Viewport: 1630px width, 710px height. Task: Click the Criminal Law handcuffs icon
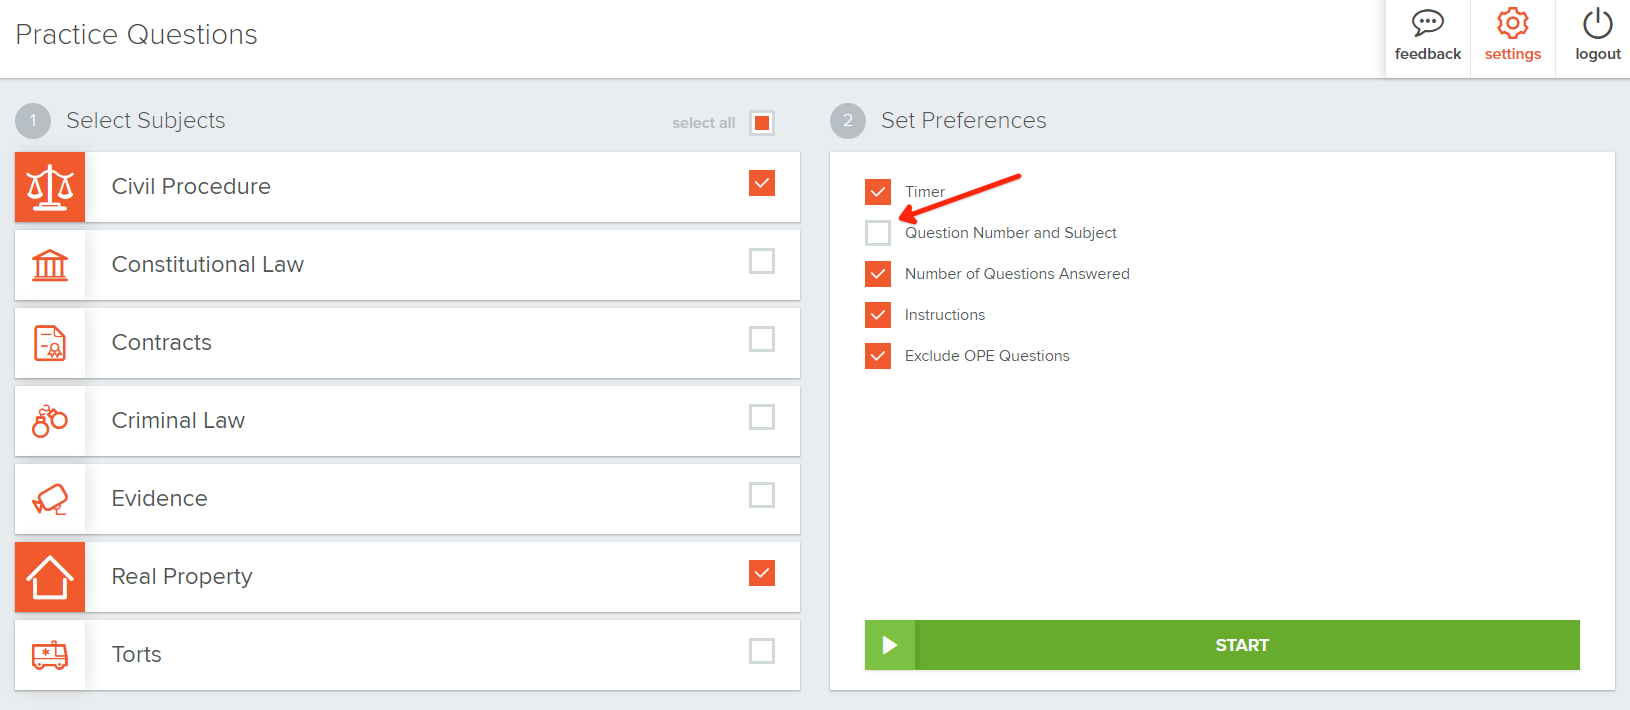(x=50, y=421)
